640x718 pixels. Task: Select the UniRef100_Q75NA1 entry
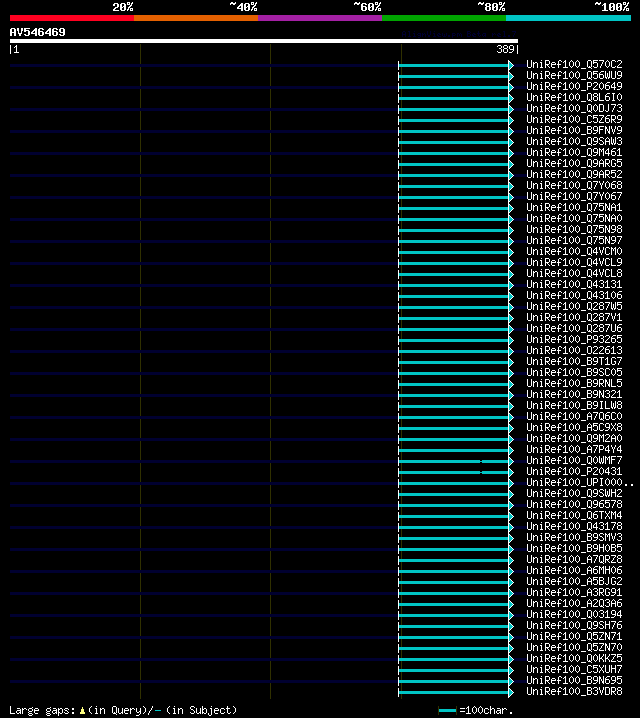tap(574, 207)
